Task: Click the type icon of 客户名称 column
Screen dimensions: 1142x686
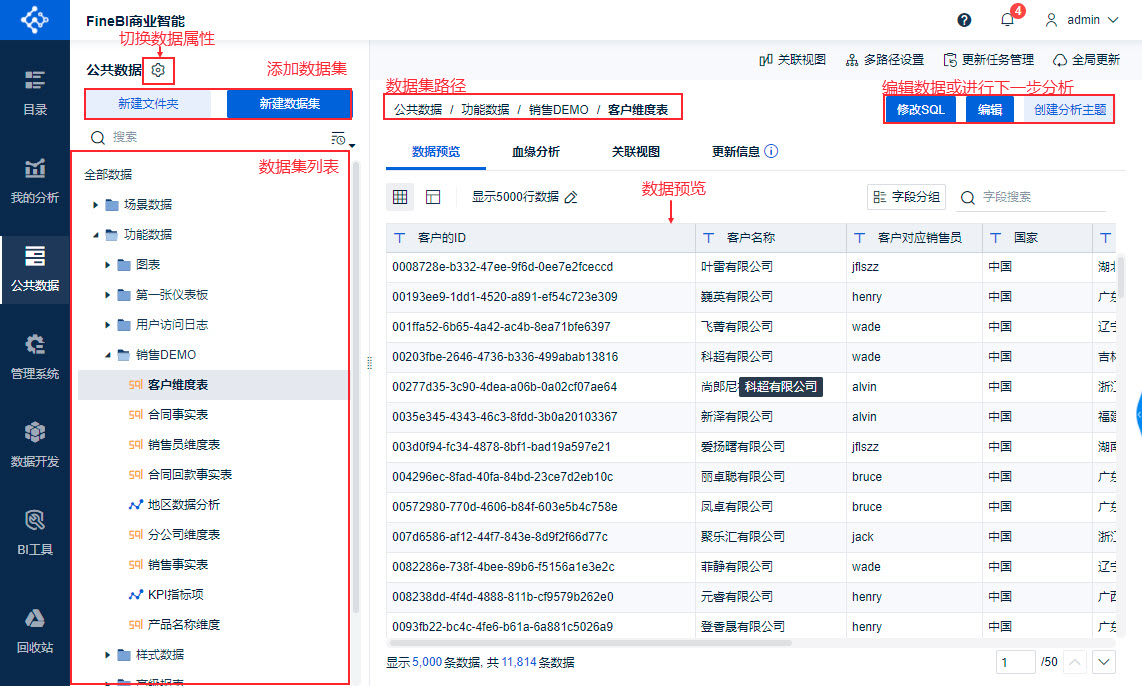Action: click(708, 237)
